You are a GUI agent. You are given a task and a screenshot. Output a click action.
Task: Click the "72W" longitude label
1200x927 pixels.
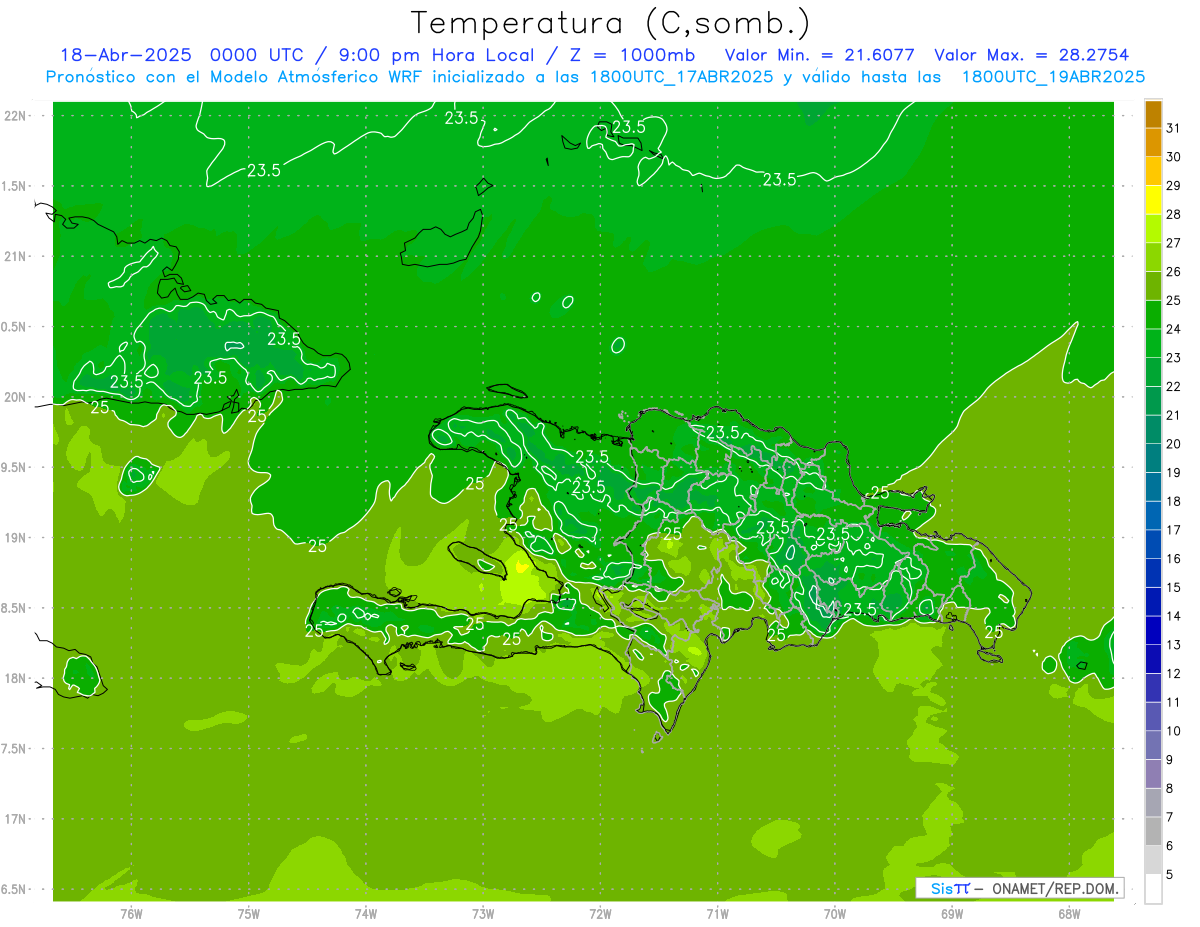click(600, 913)
